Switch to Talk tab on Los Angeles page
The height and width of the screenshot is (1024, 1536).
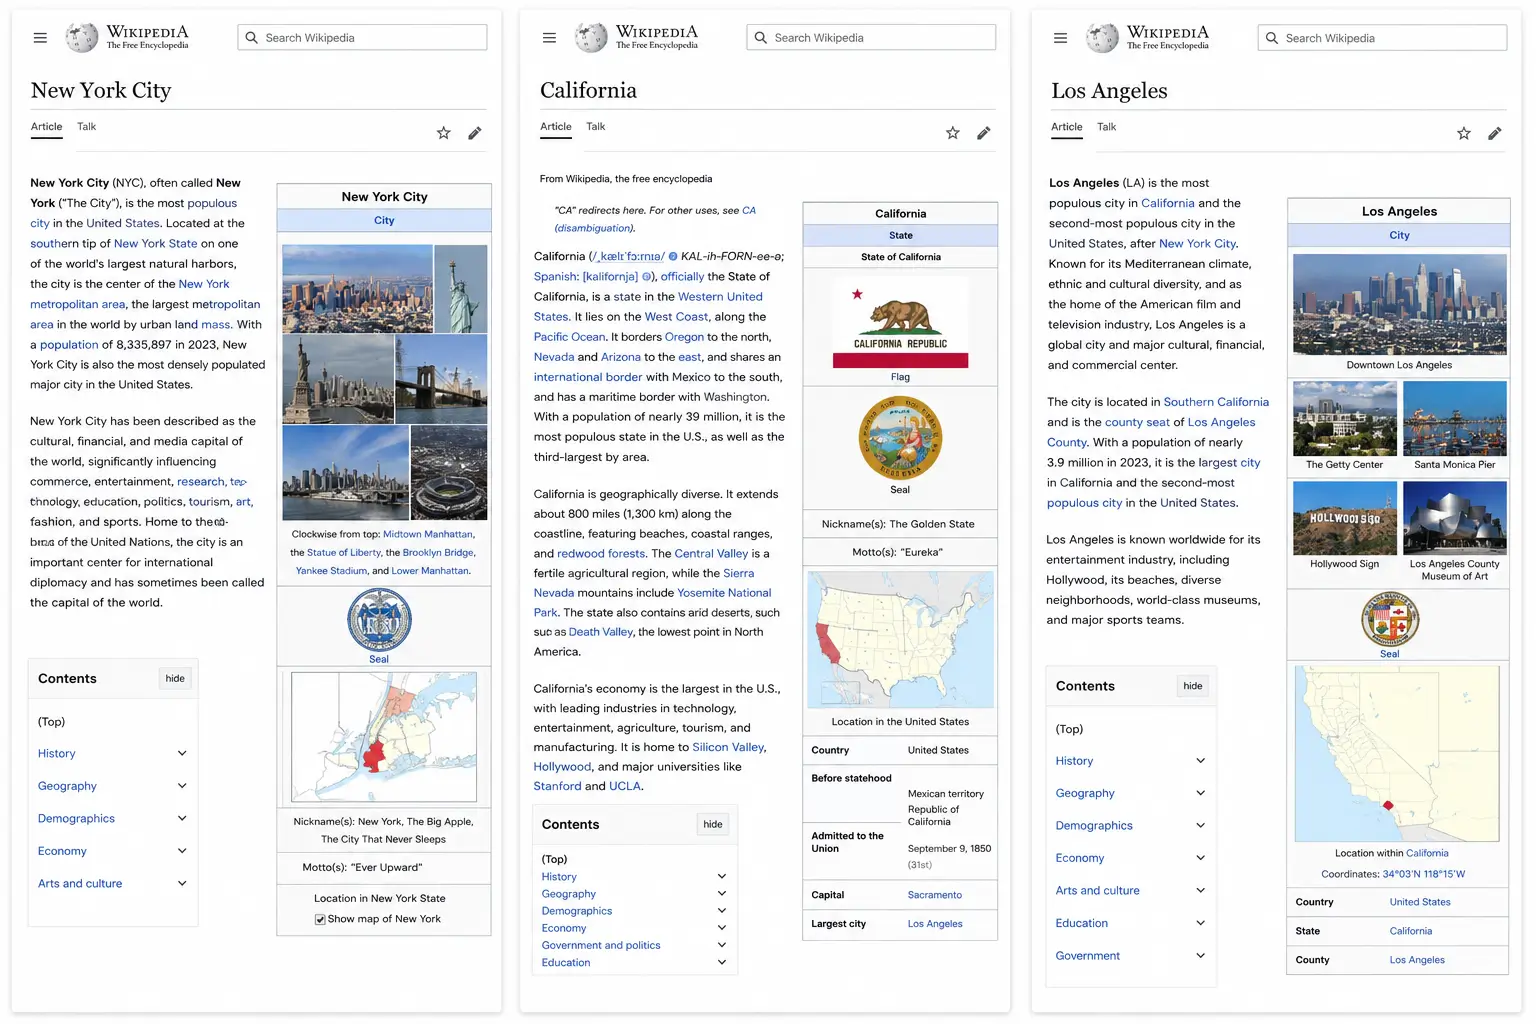pos(1107,127)
